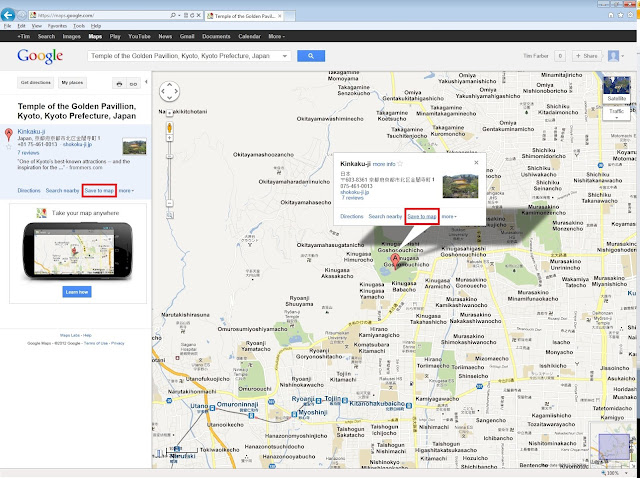The image size is (640, 478).
Task: Open the info bubble 'more' dropdown
Action: pyautogui.click(x=449, y=216)
